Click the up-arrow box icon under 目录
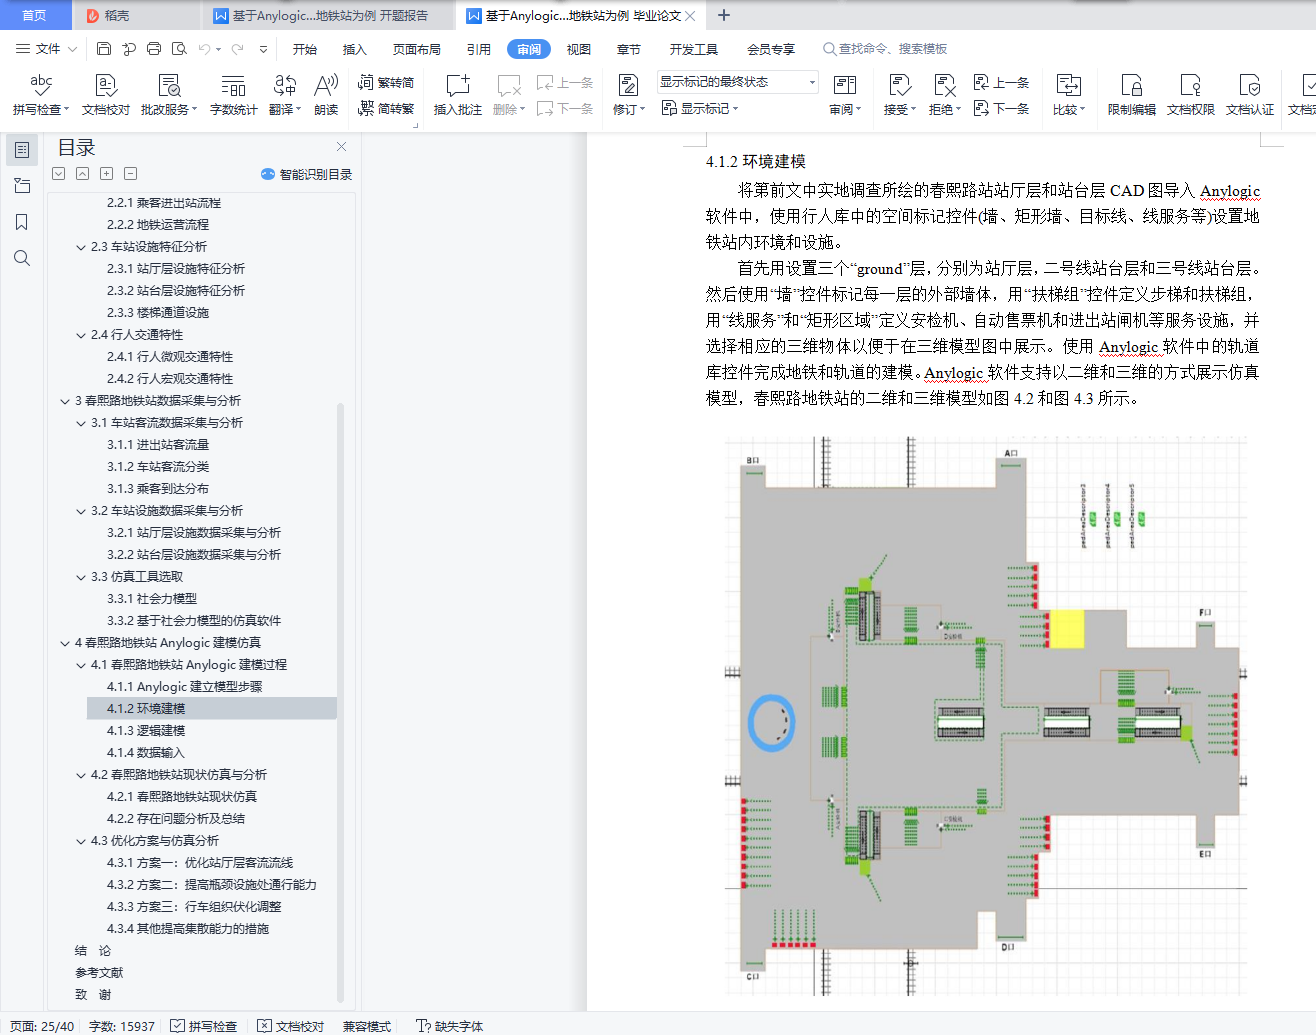The height and width of the screenshot is (1035, 1316). (83, 174)
